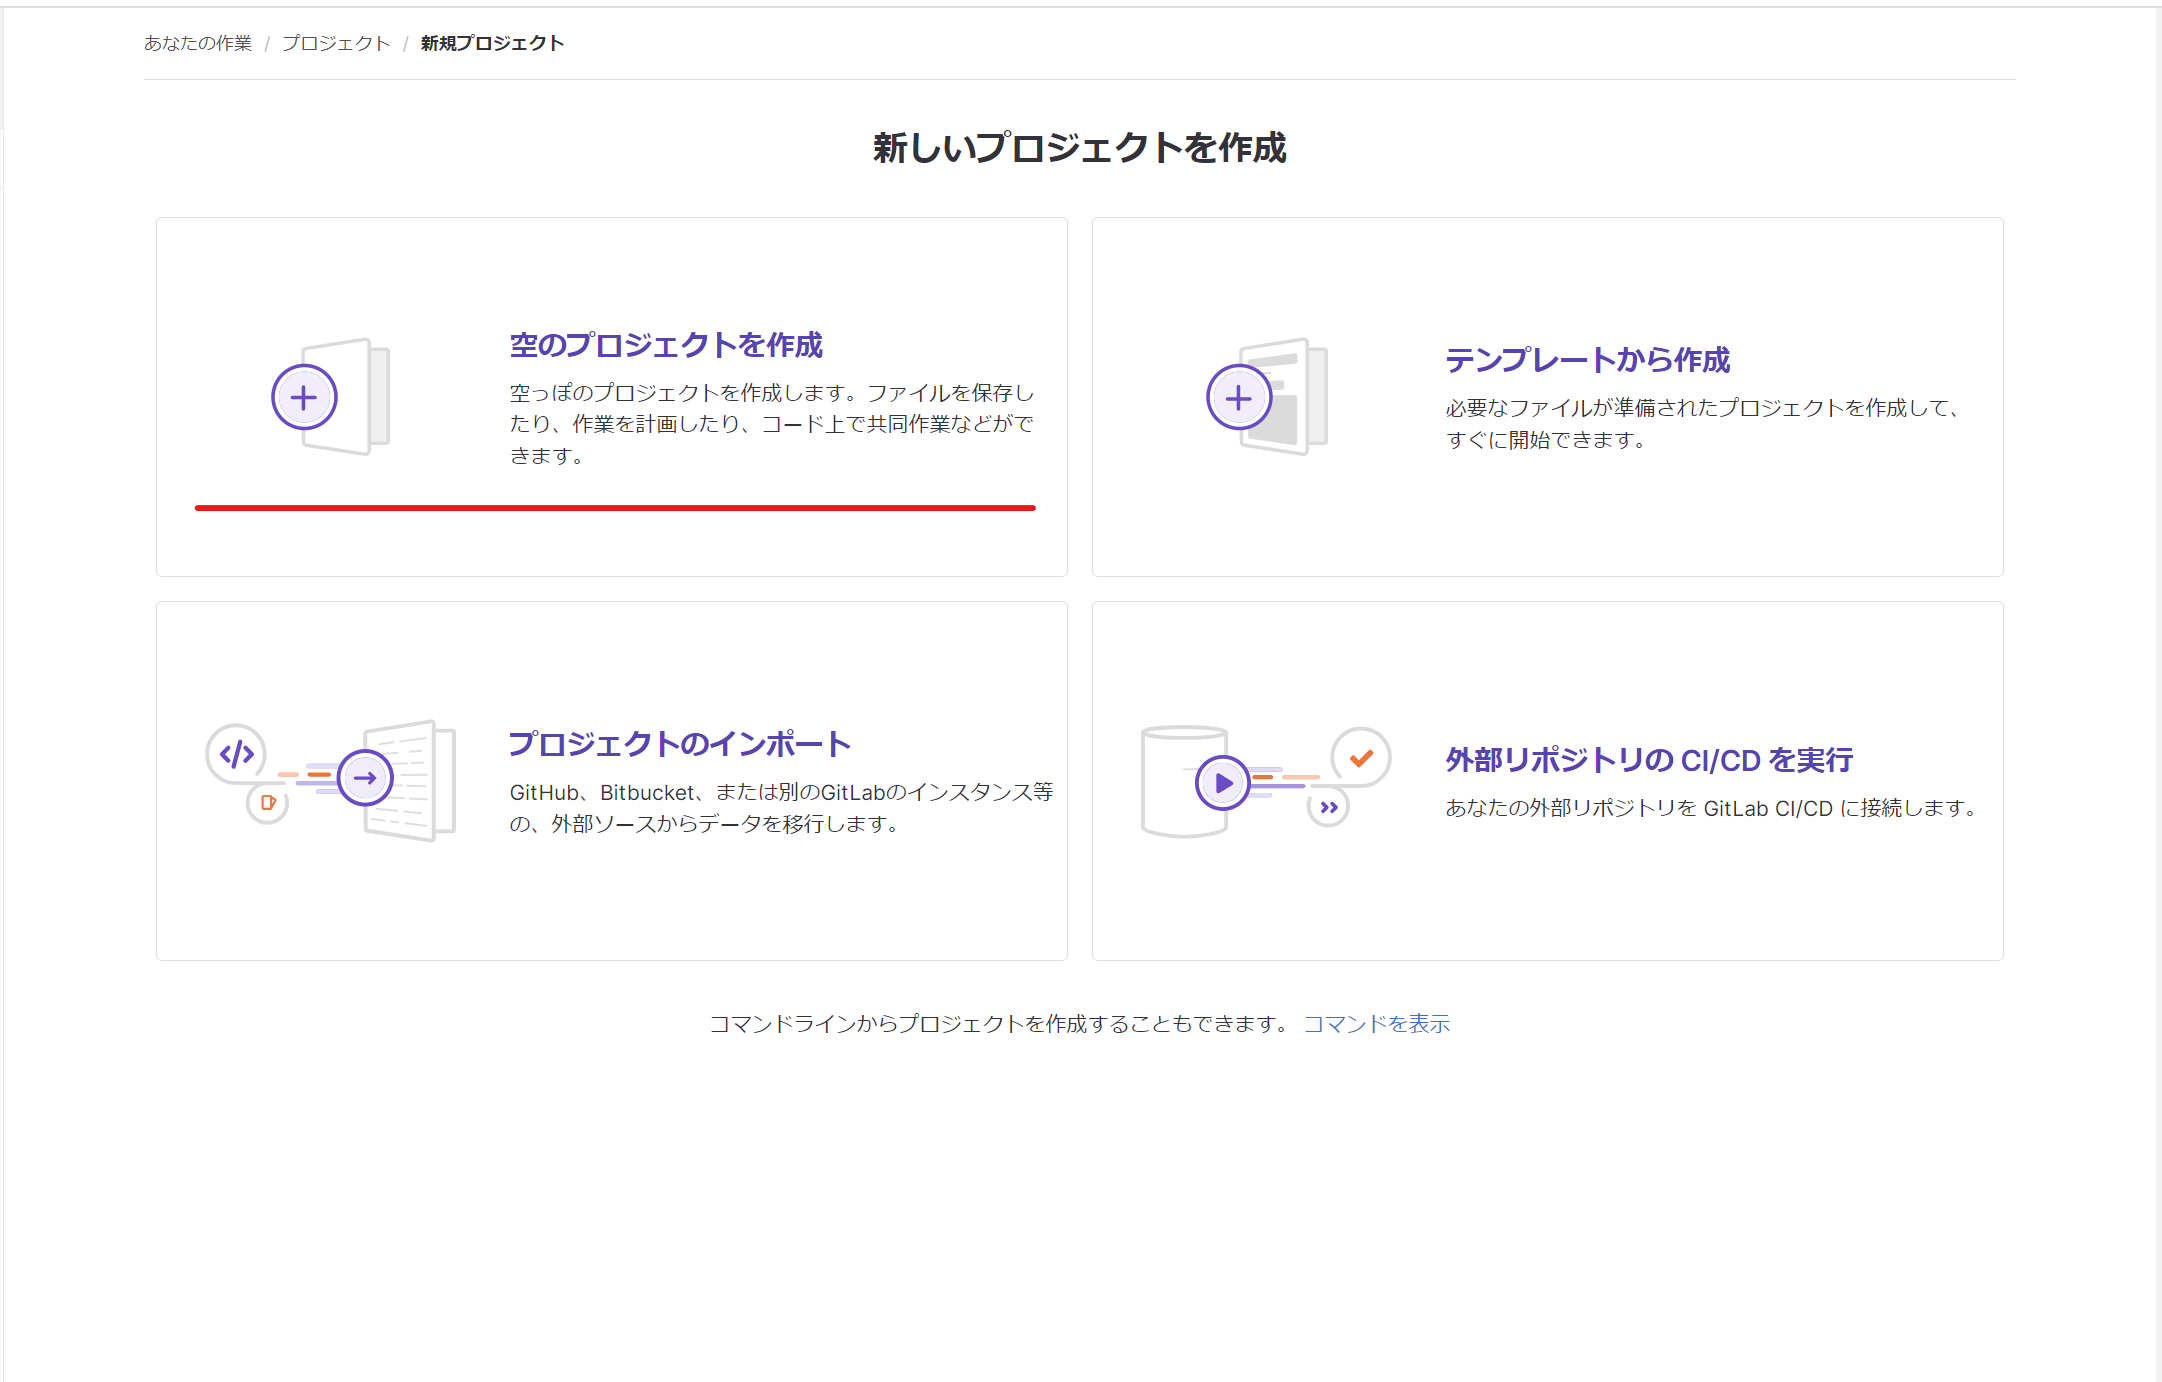Select 外部リポジトリの CI/CD を実行 heading

[1648, 760]
